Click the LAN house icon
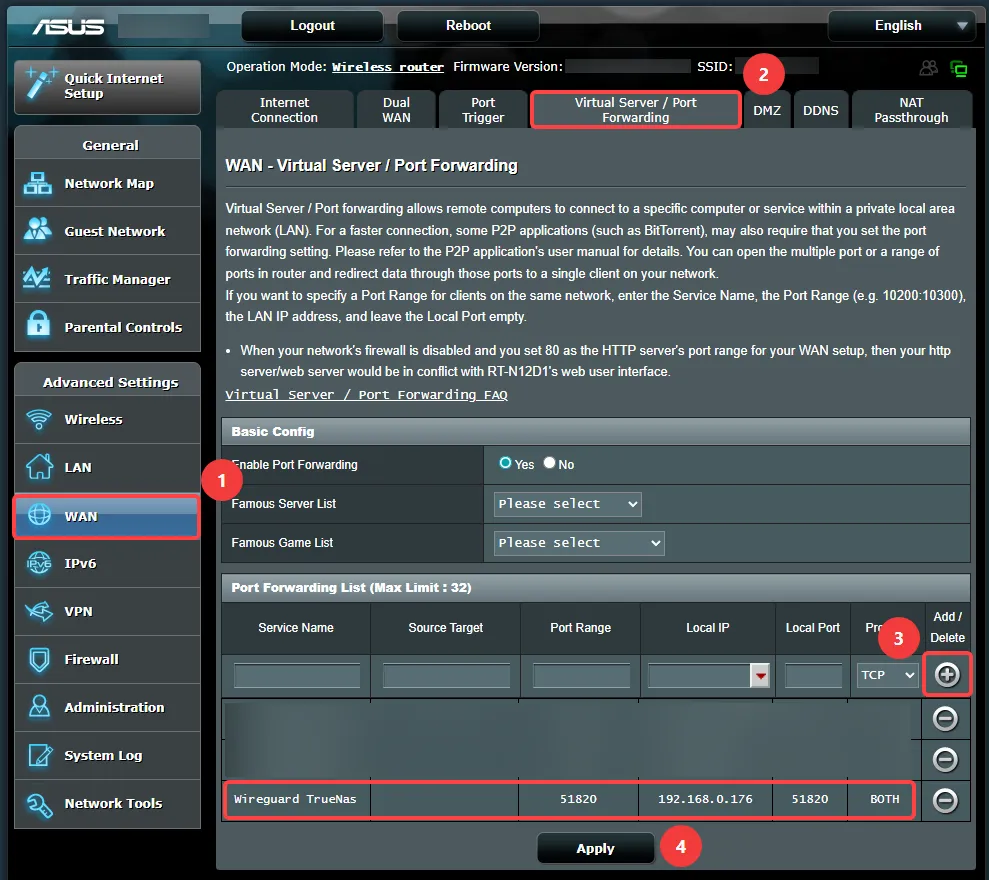 [x=39, y=467]
